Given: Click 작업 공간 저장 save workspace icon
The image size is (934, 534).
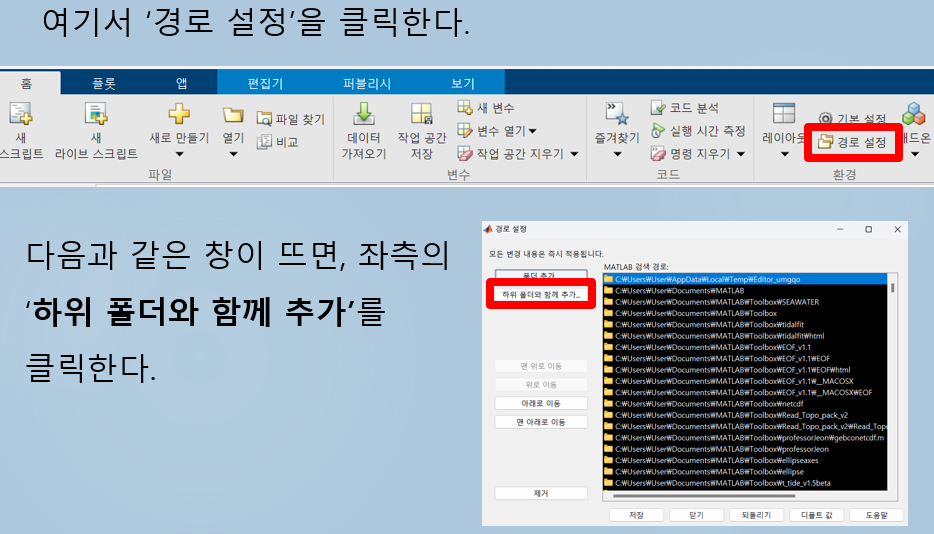Looking at the screenshot, I should click(421, 113).
